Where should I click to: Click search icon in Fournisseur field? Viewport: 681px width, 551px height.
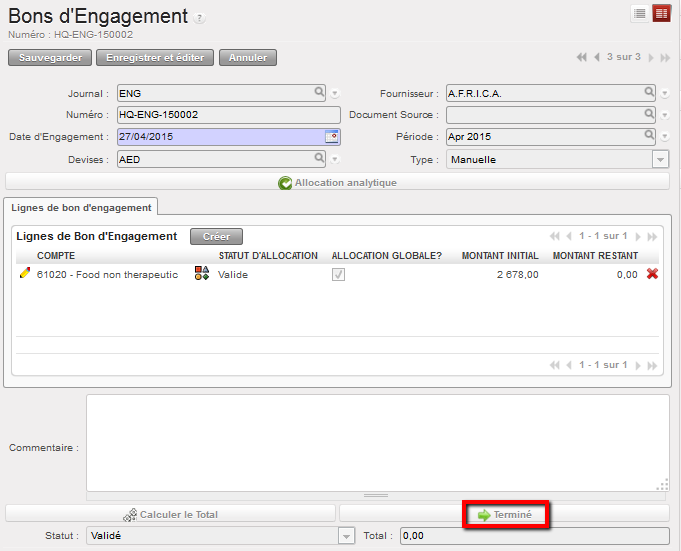tap(649, 93)
